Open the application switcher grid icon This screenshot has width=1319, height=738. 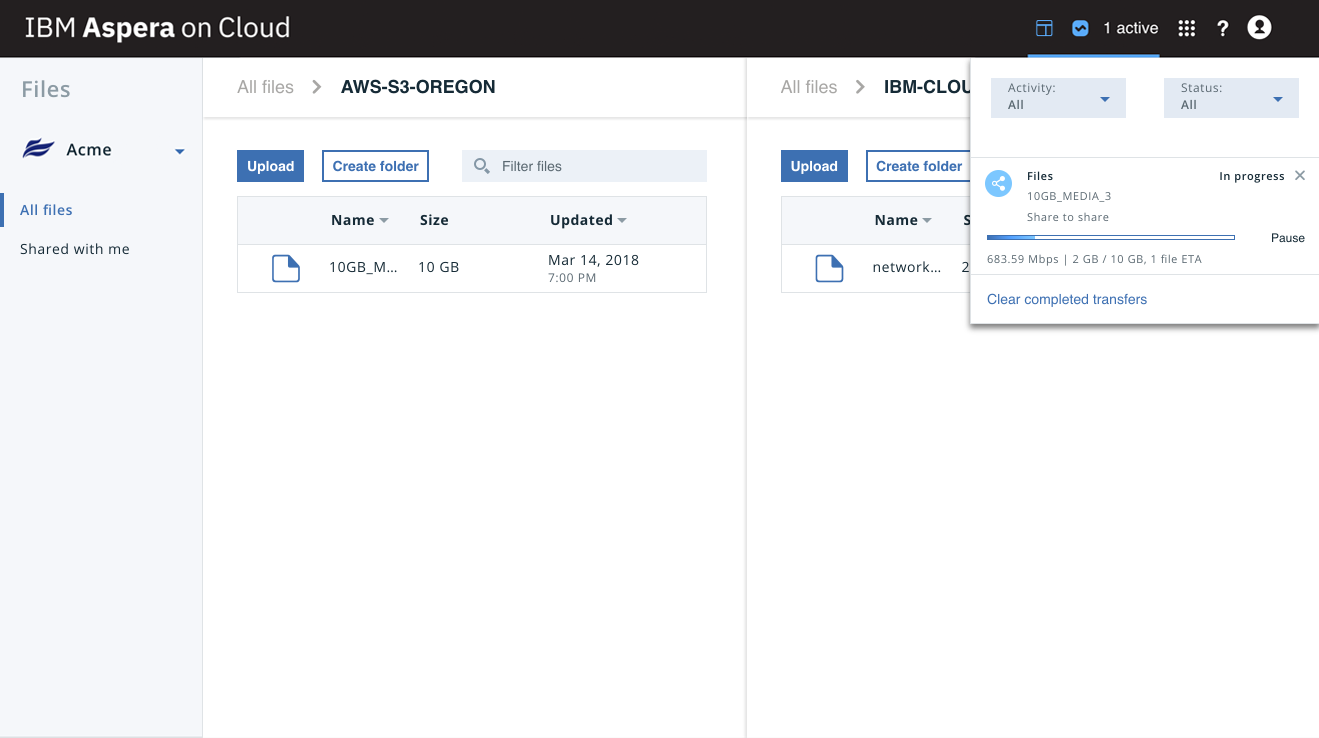(x=1186, y=28)
